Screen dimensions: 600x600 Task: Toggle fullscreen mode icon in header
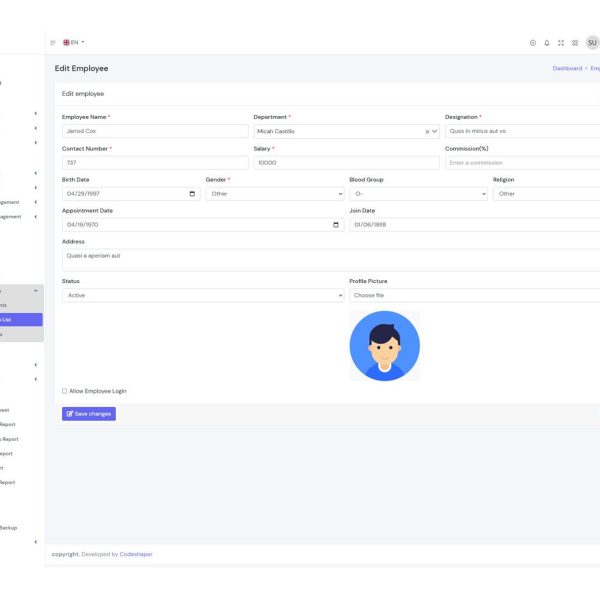(561, 43)
